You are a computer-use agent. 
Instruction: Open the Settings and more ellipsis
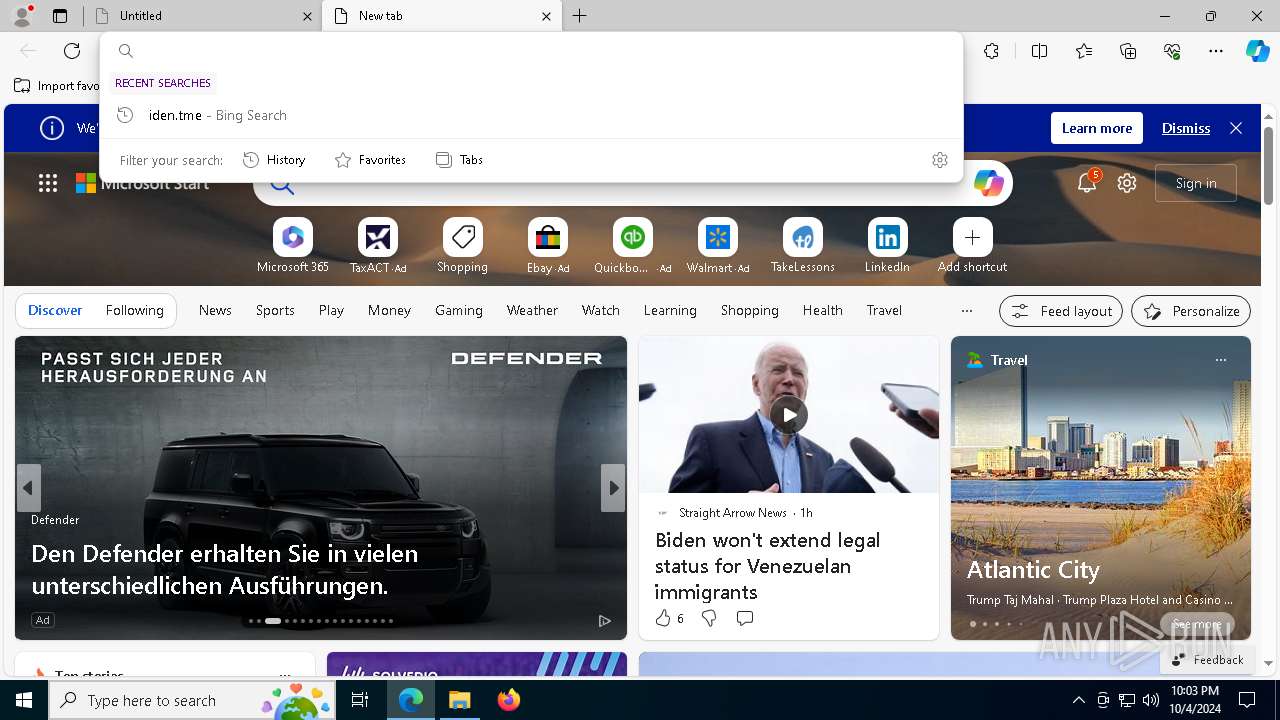1216,51
